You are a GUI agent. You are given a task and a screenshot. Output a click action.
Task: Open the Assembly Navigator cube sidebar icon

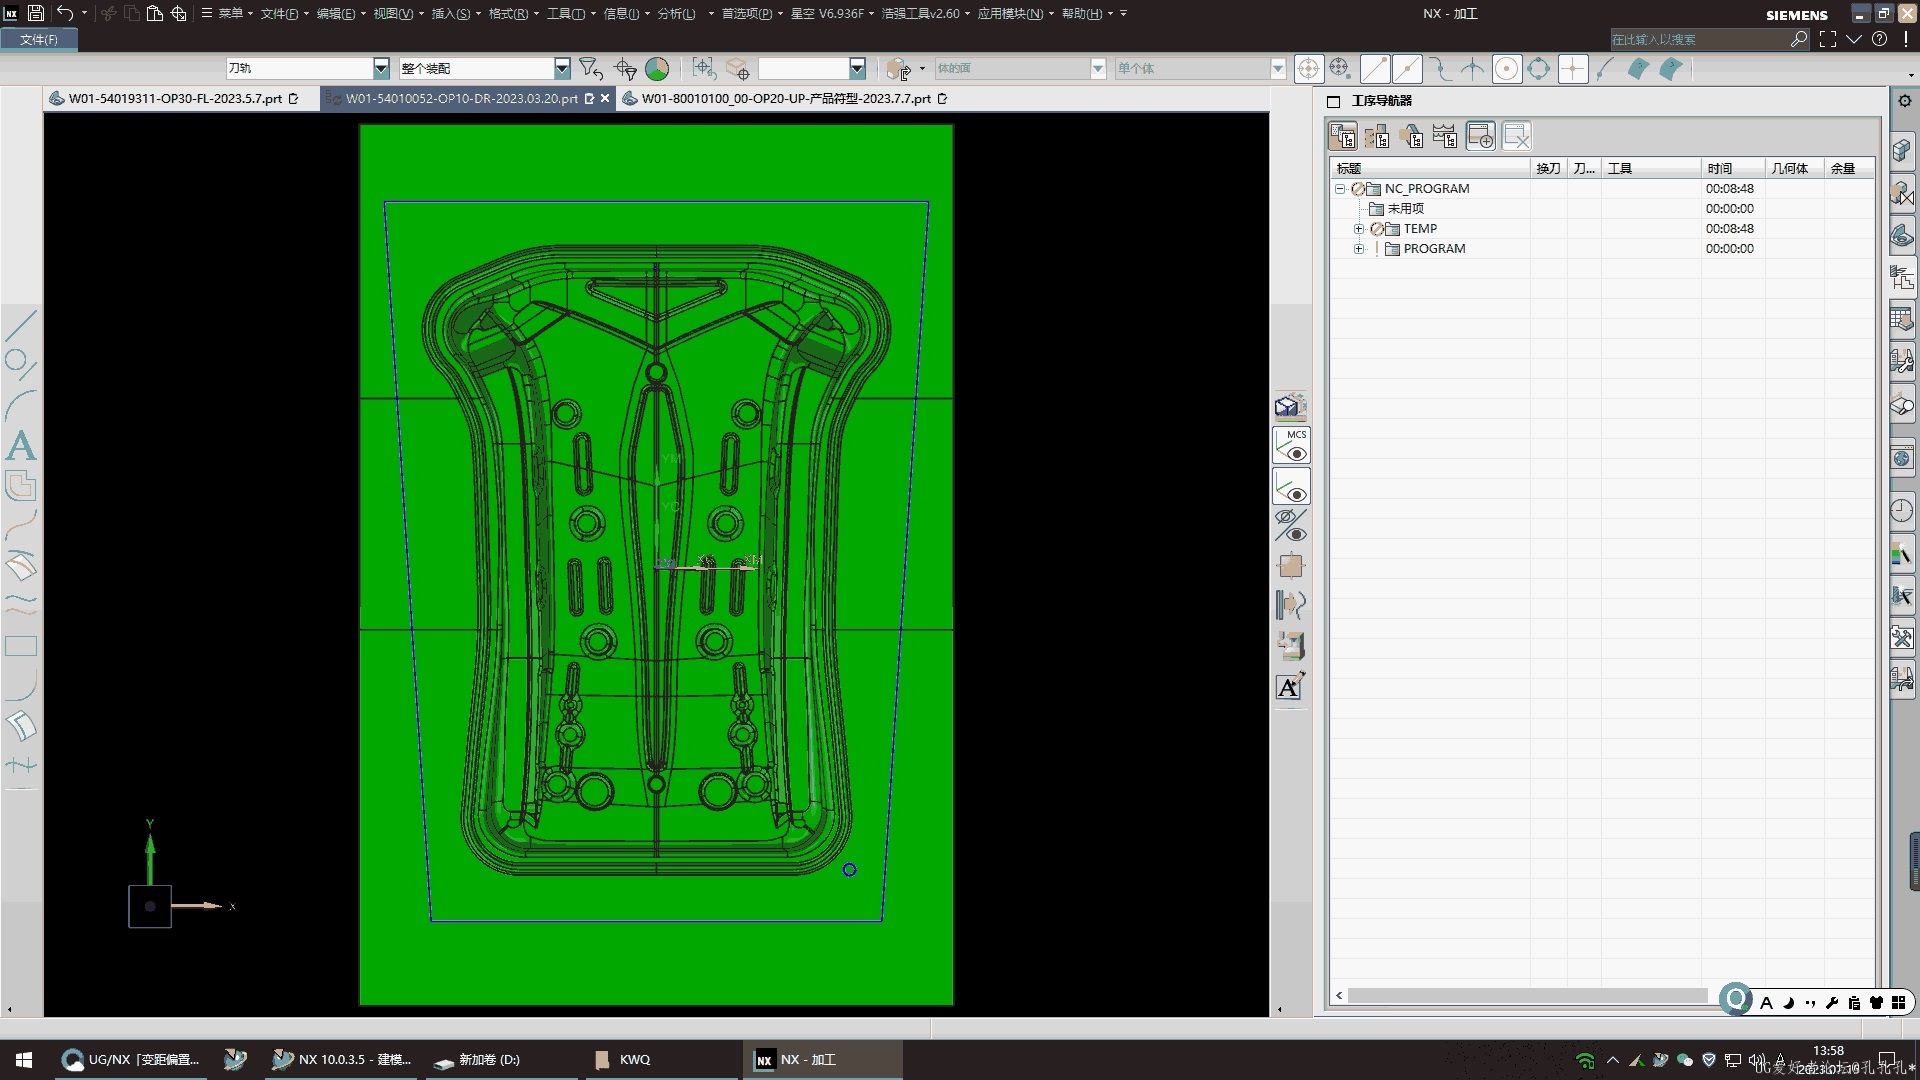pos(1902,150)
